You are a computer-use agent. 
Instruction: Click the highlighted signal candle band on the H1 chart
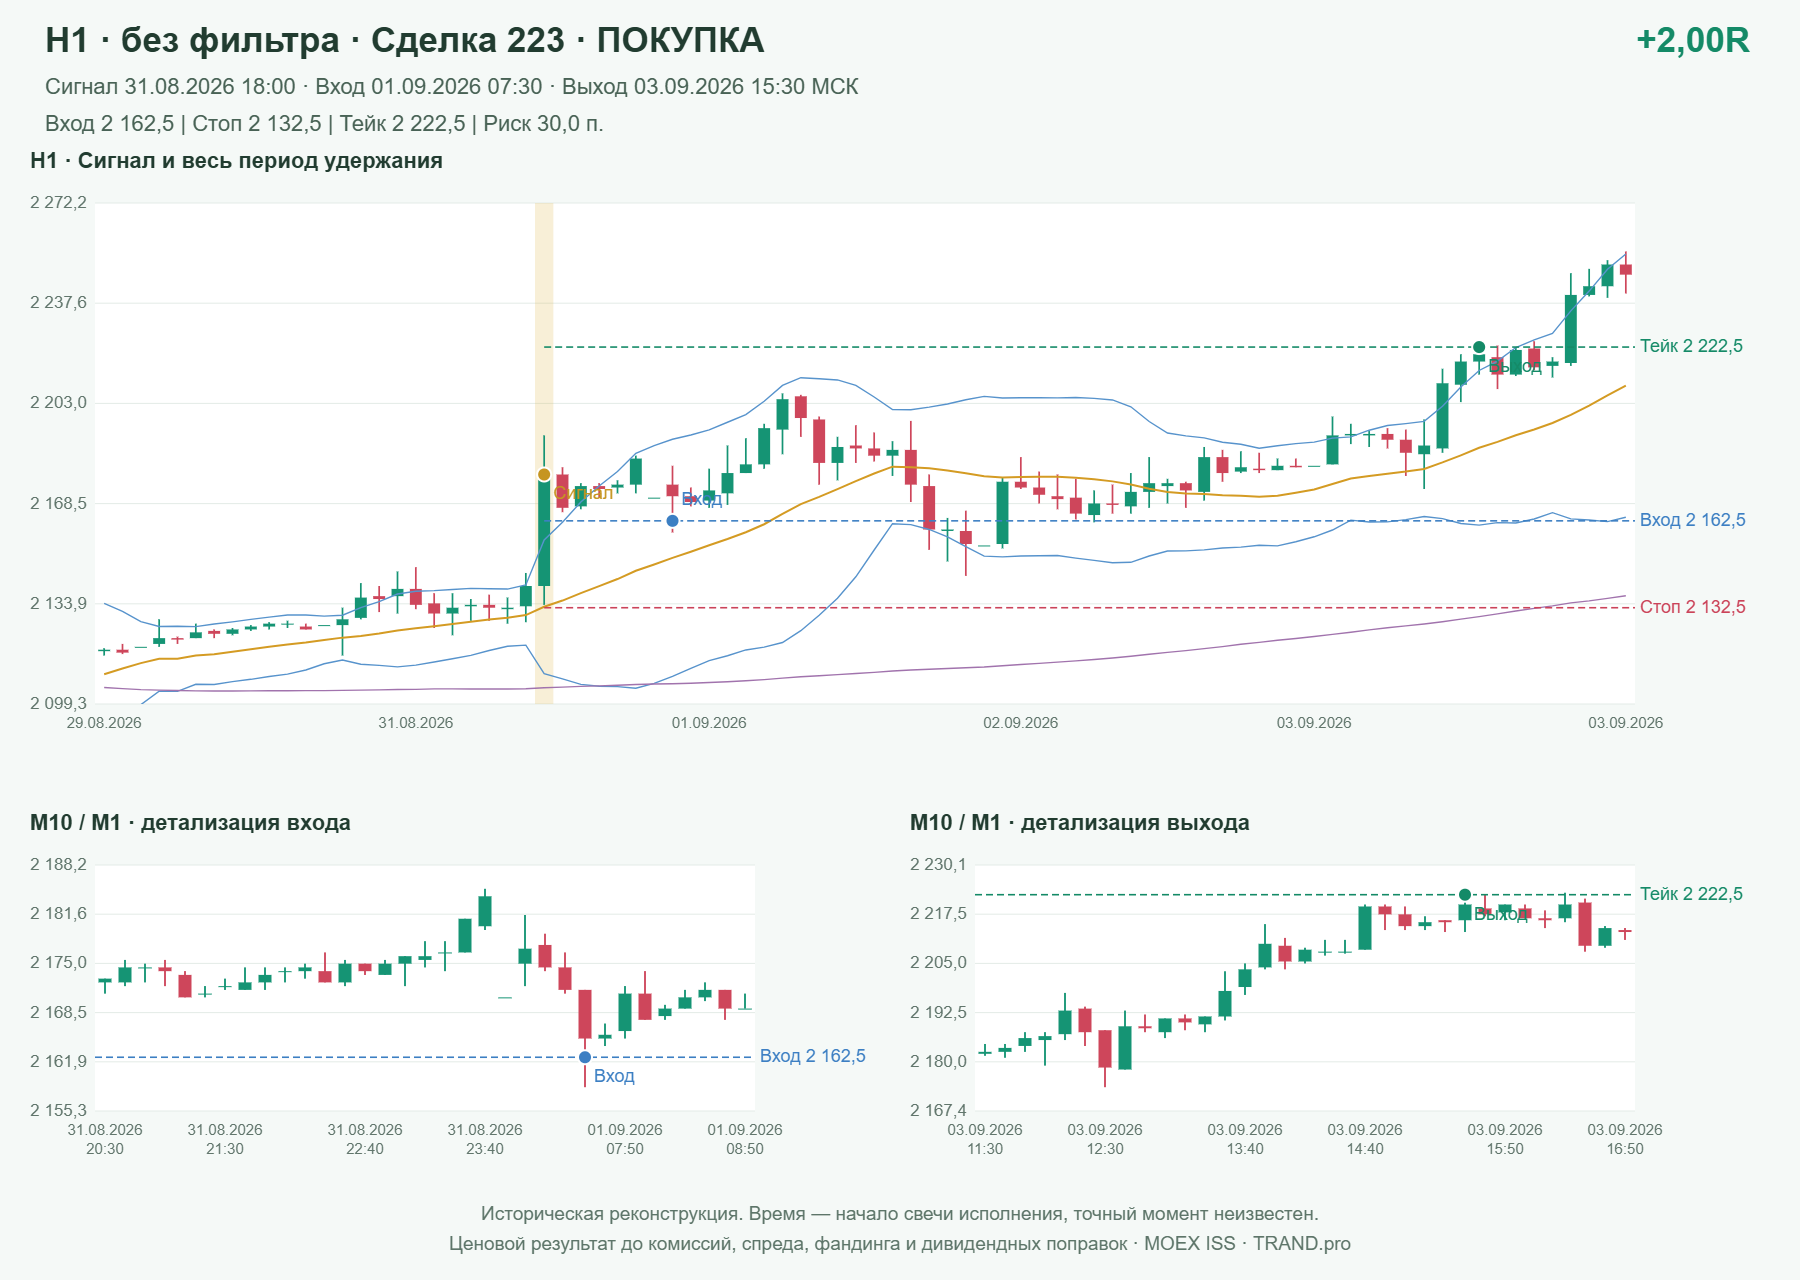pos(544,453)
